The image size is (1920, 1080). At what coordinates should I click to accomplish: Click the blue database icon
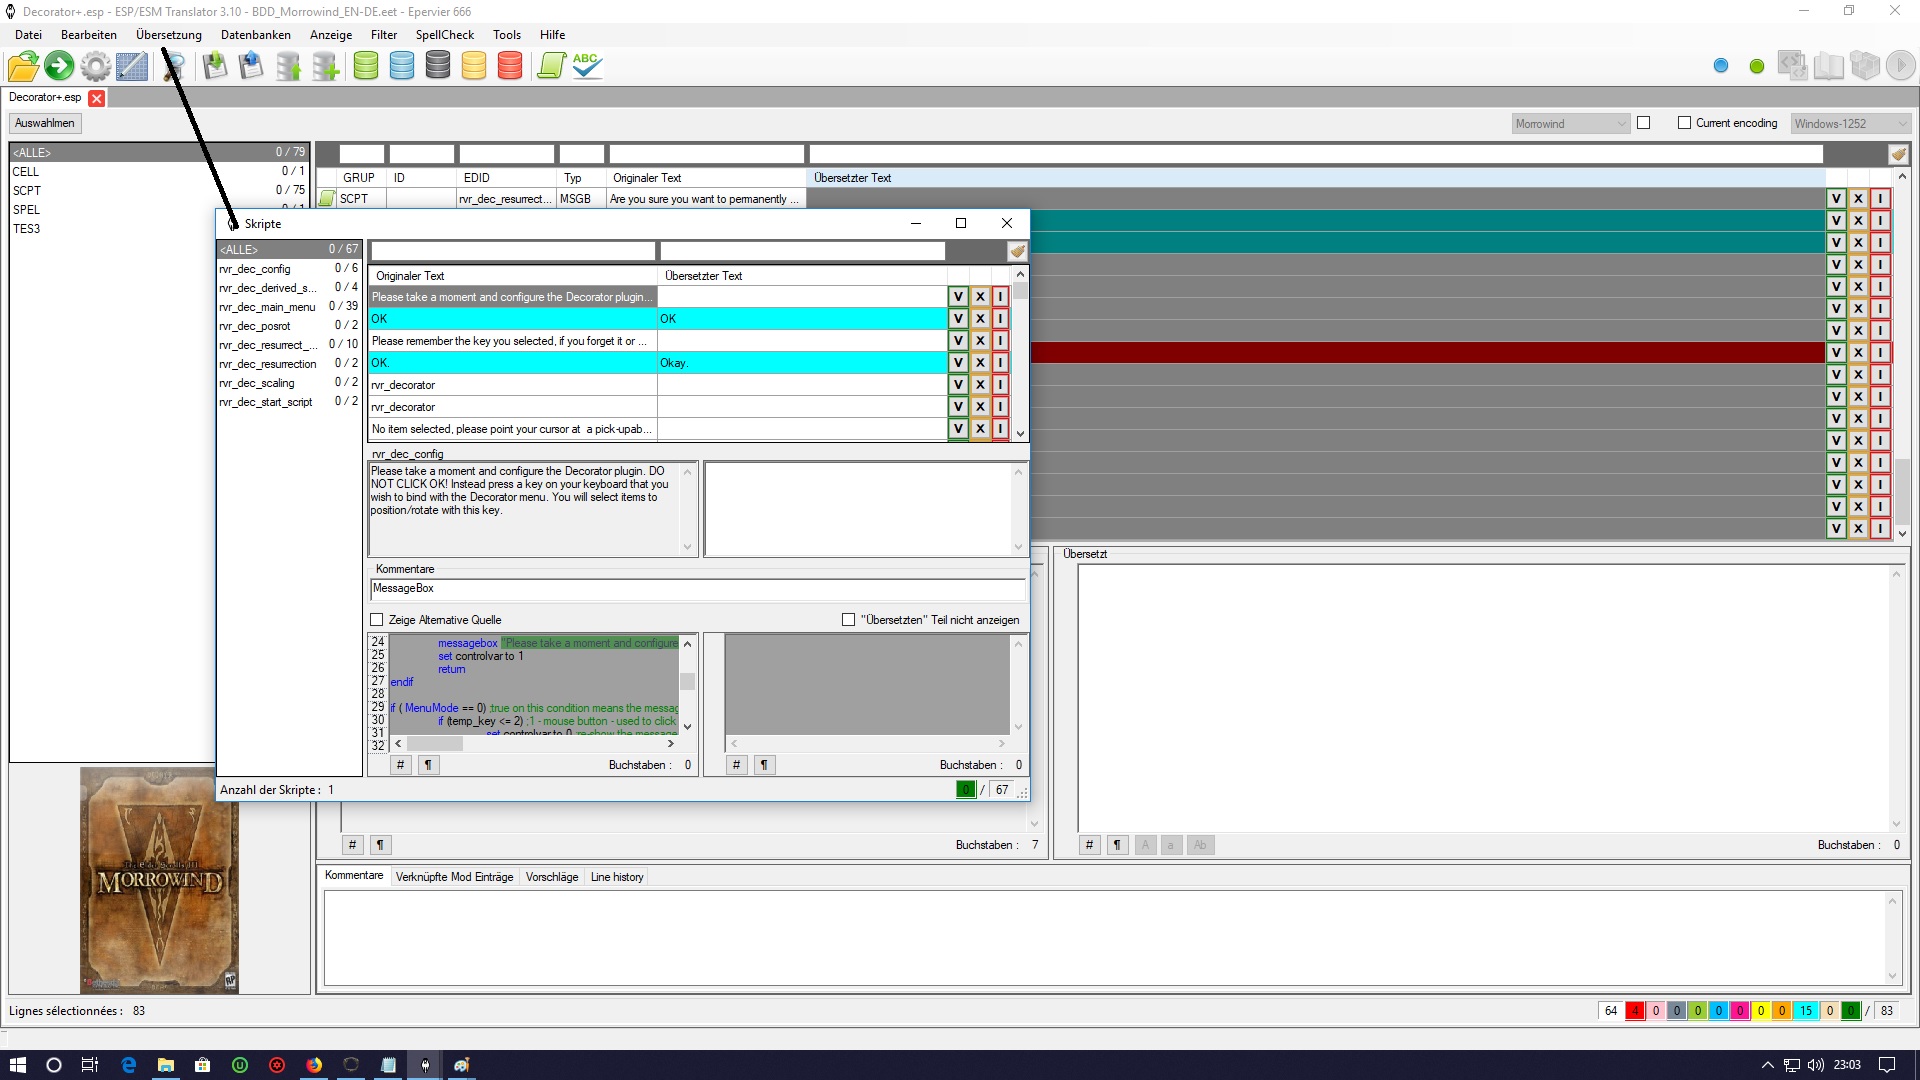click(402, 67)
